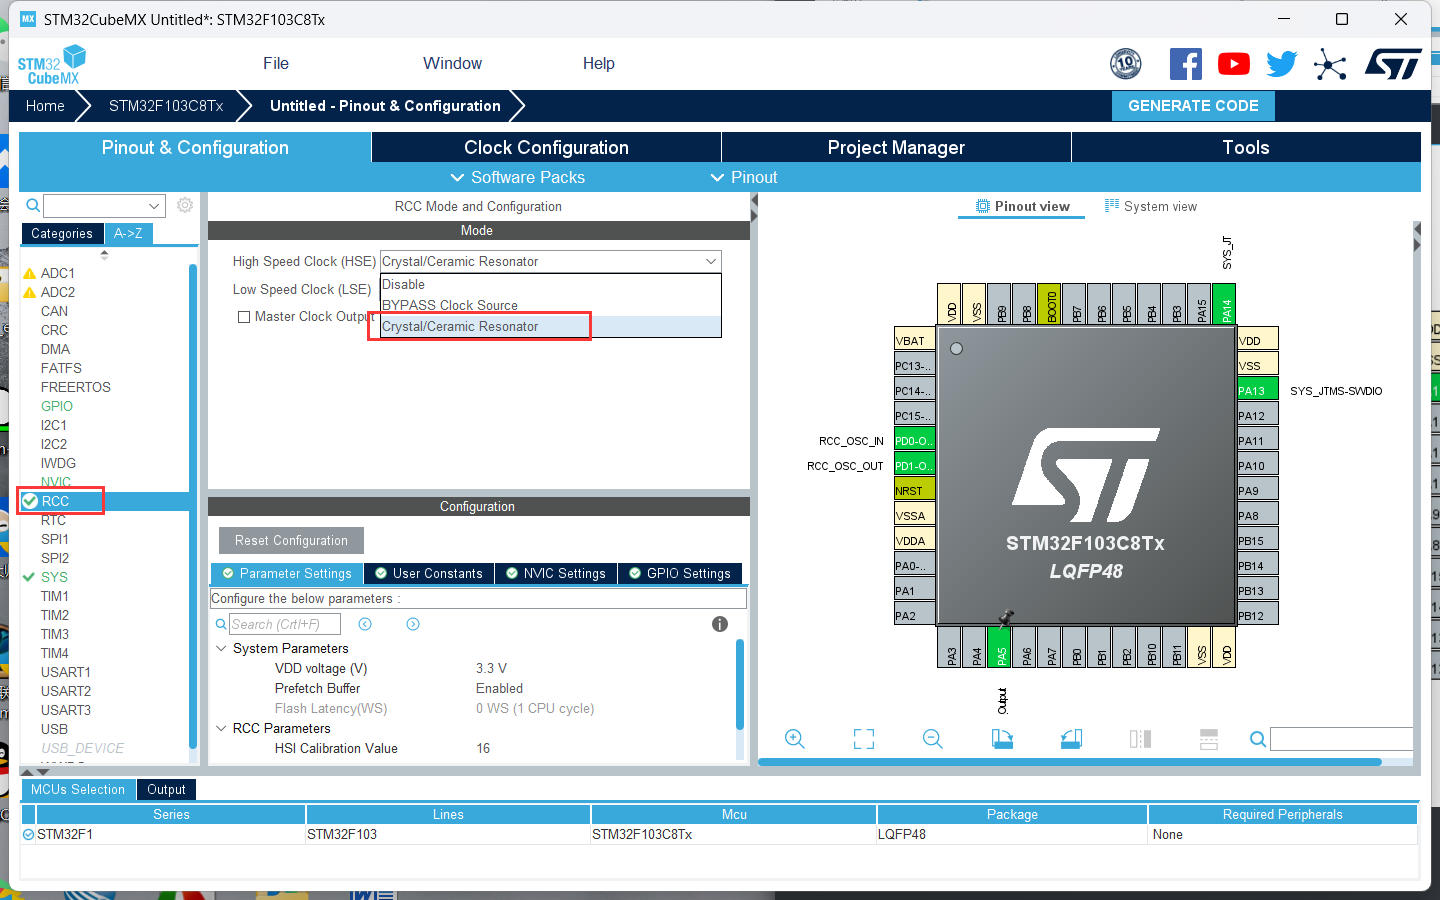Switch to Tools tab
The width and height of the screenshot is (1440, 900).
coord(1246,147)
